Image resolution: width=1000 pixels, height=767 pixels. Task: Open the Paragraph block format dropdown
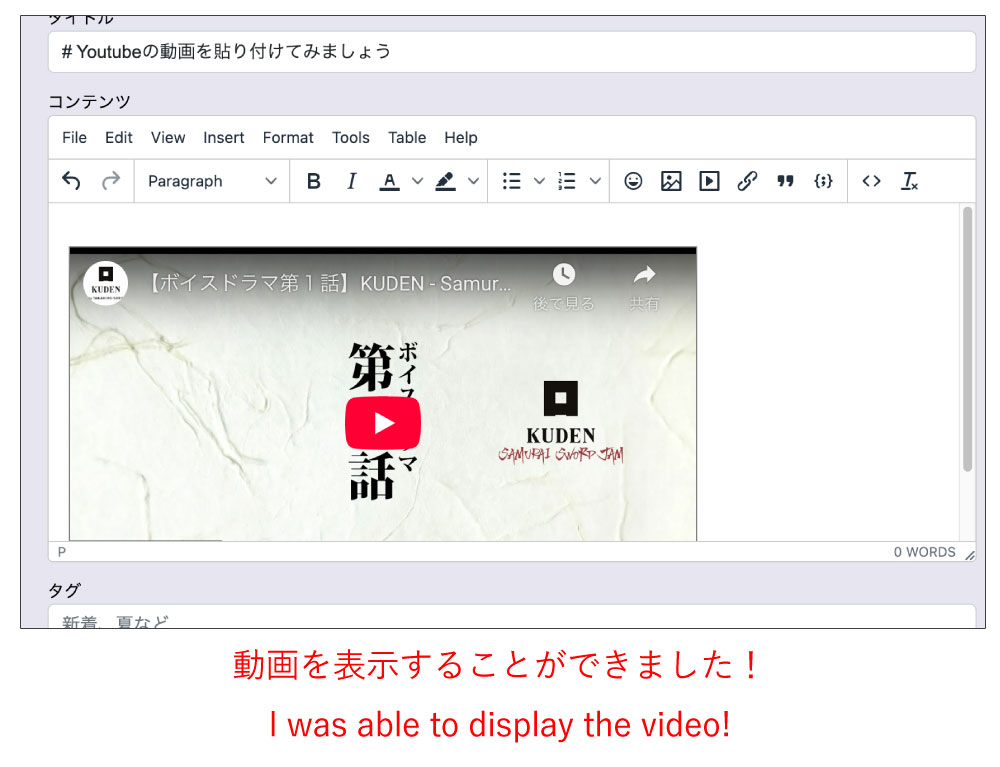click(x=212, y=181)
